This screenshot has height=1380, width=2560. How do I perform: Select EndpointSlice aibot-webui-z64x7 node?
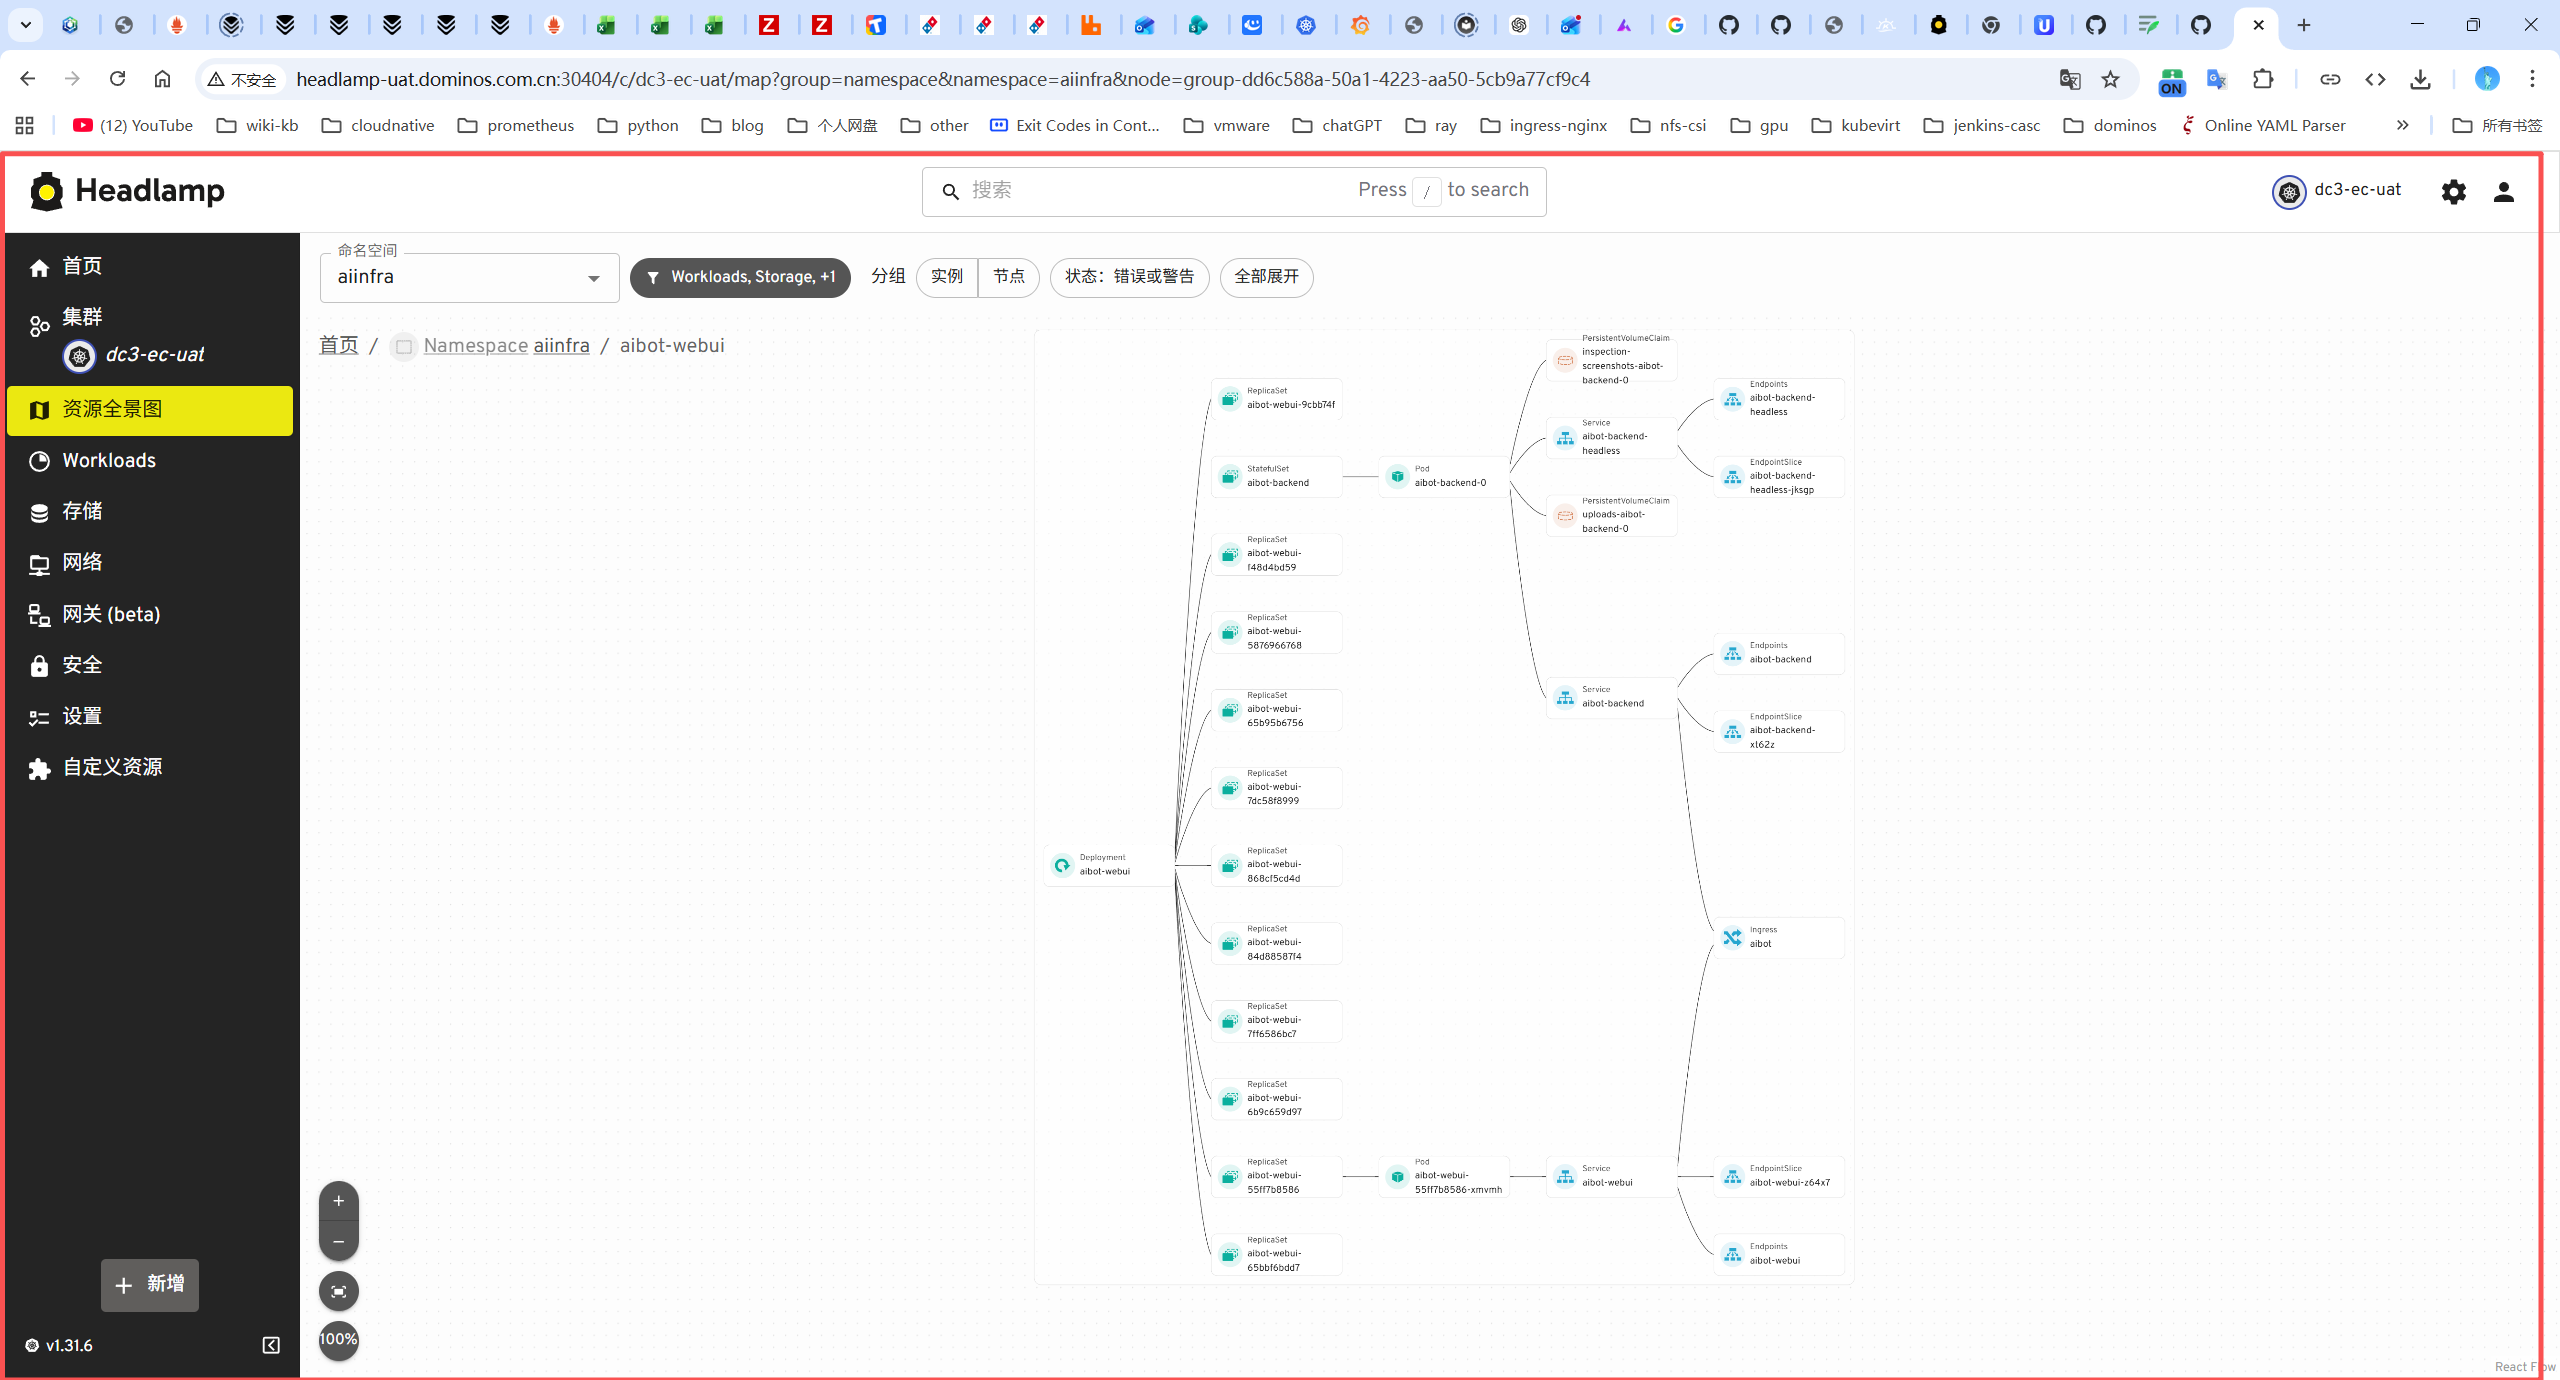tap(1779, 1176)
